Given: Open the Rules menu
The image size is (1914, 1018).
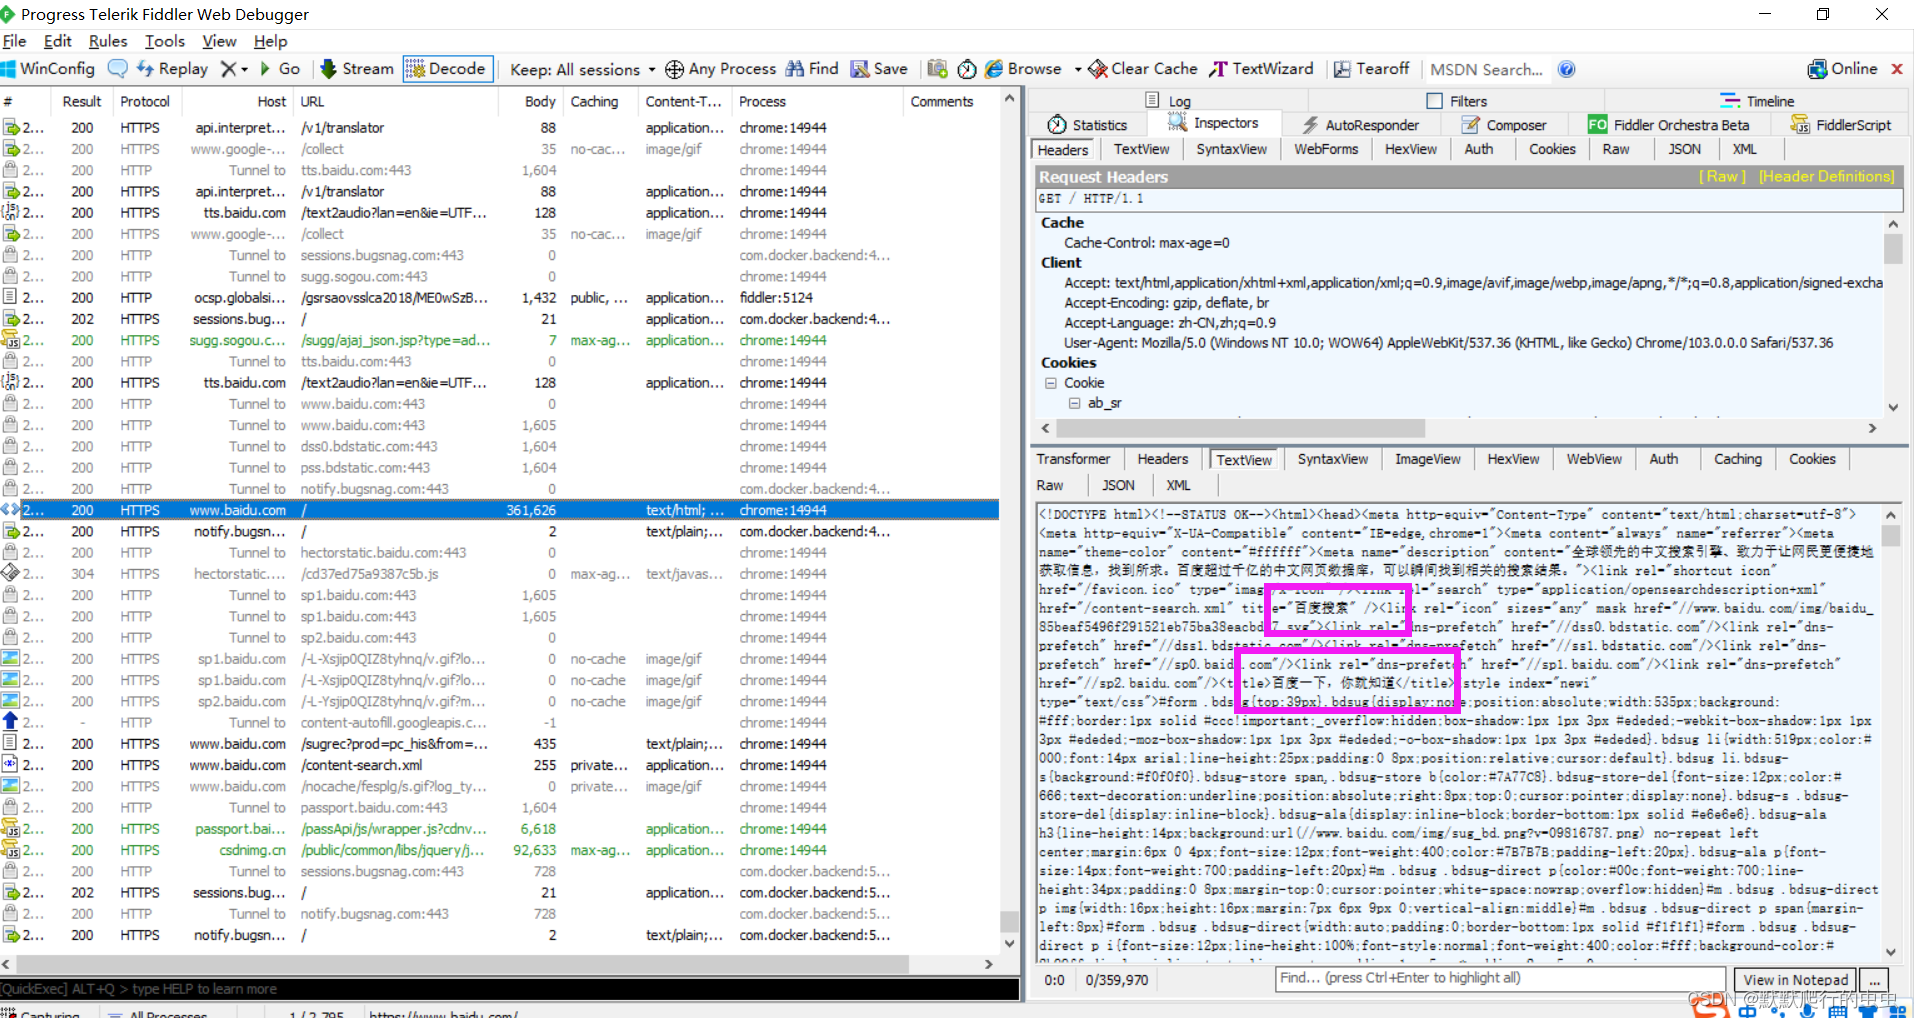Looking at the screenshot, I should click(108, 41).
